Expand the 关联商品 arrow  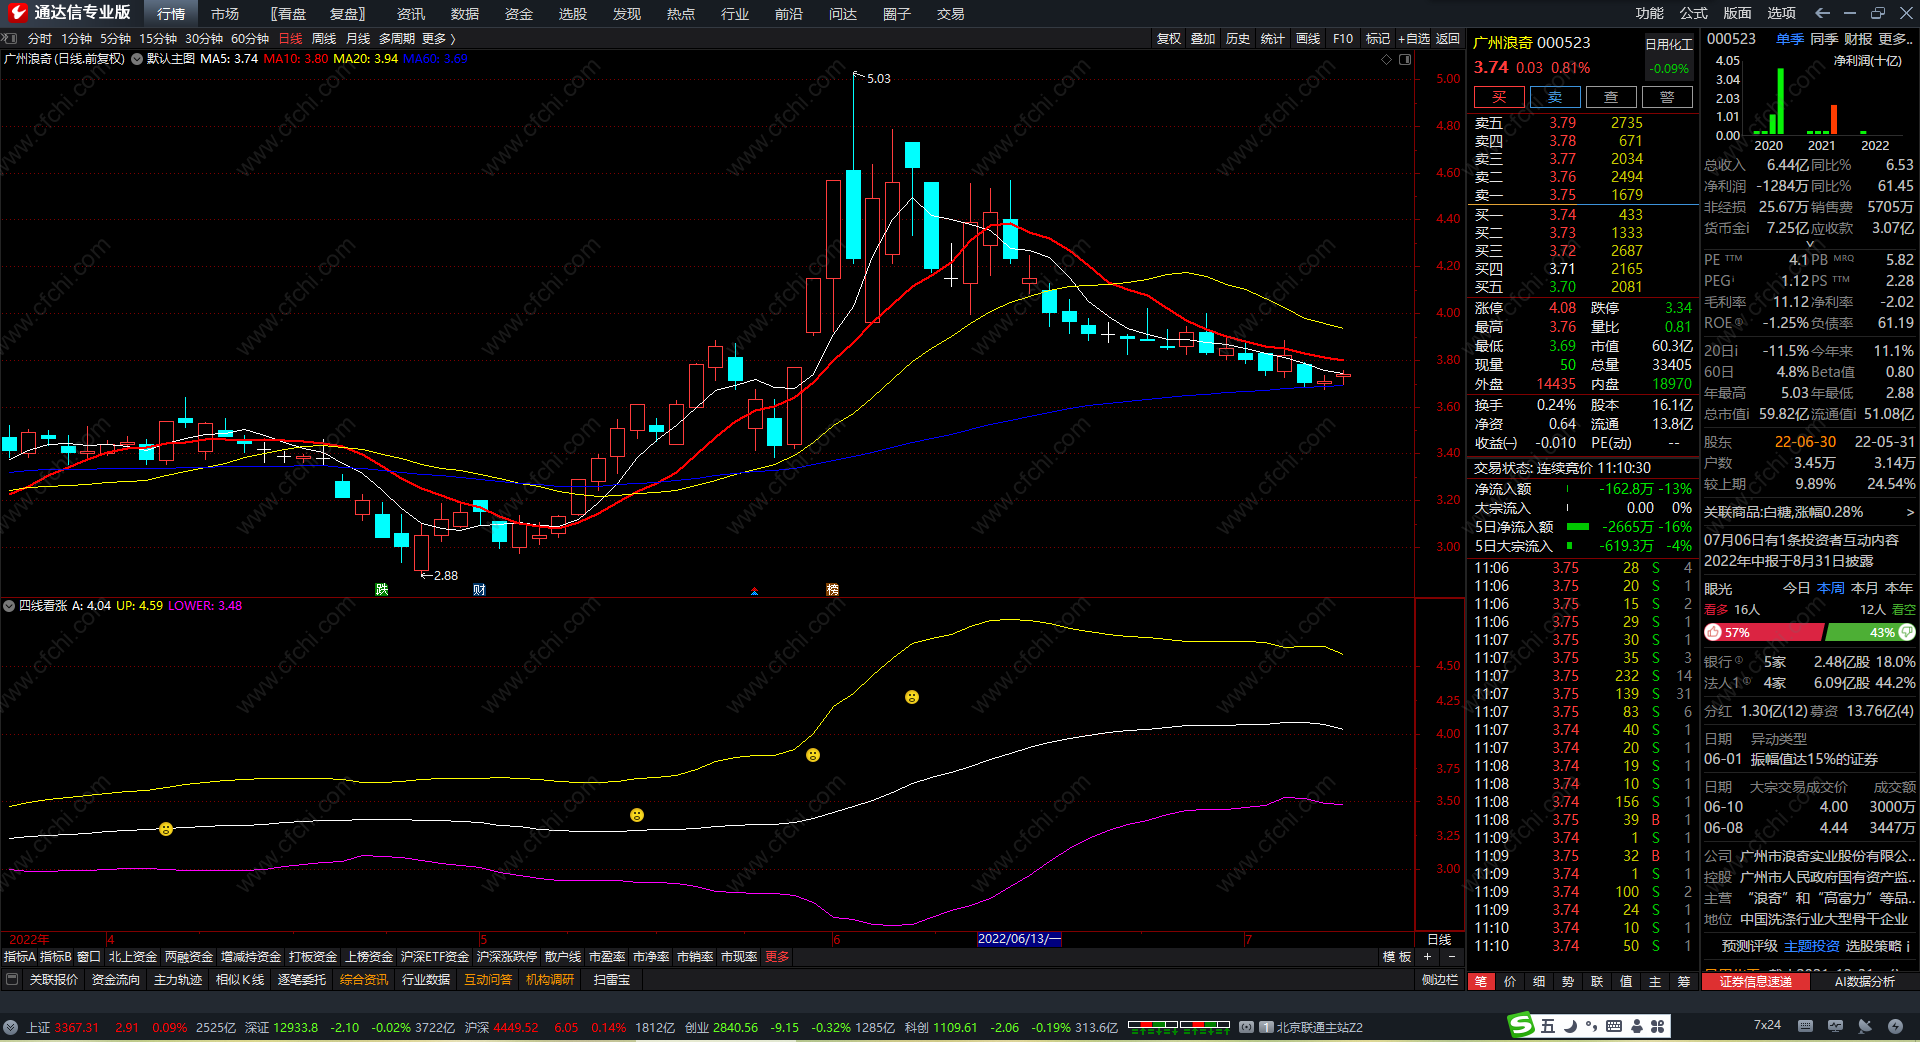point(1910,512)
